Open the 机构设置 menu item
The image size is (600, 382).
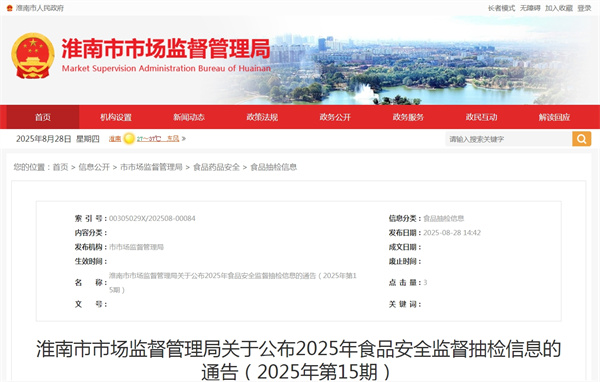(116, 117)
